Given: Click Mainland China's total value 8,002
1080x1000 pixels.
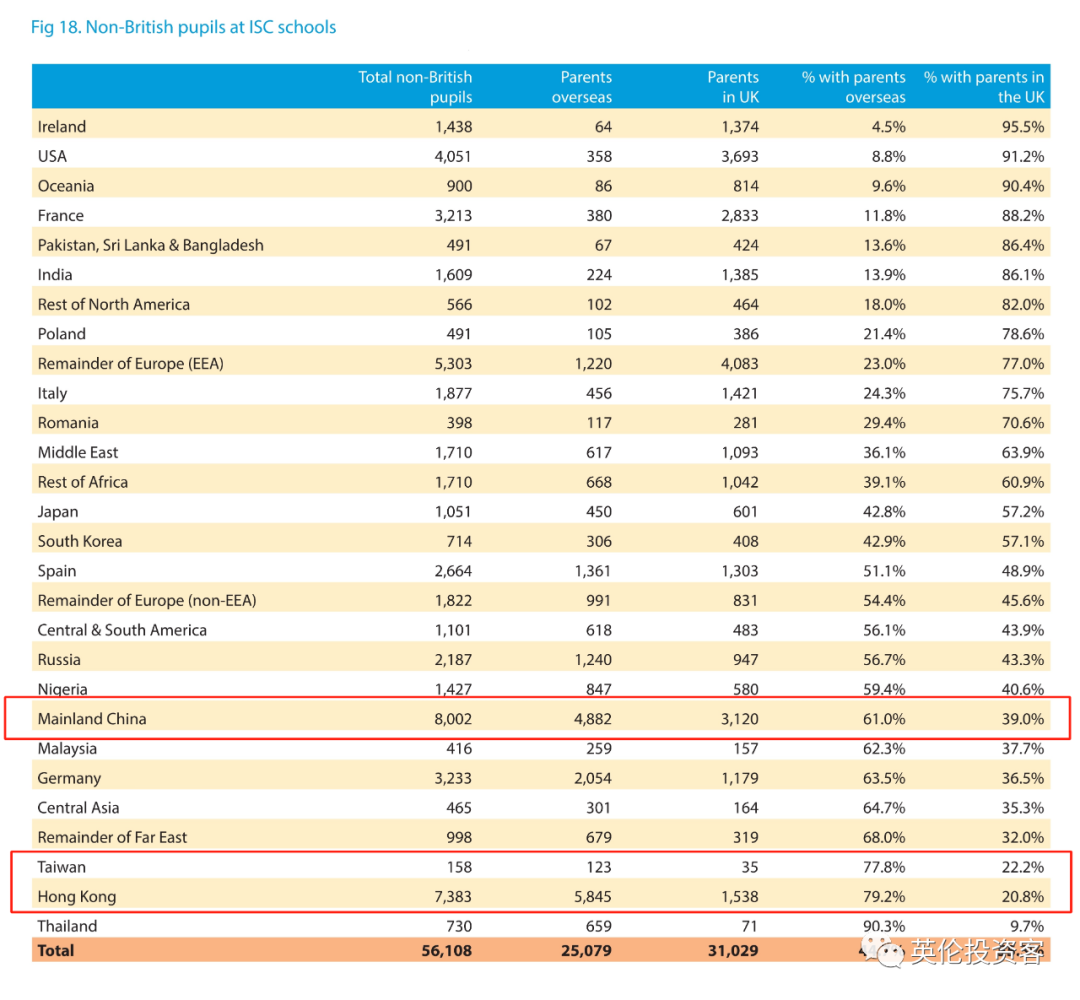Looking at the screenshot, I should [453, 719].
